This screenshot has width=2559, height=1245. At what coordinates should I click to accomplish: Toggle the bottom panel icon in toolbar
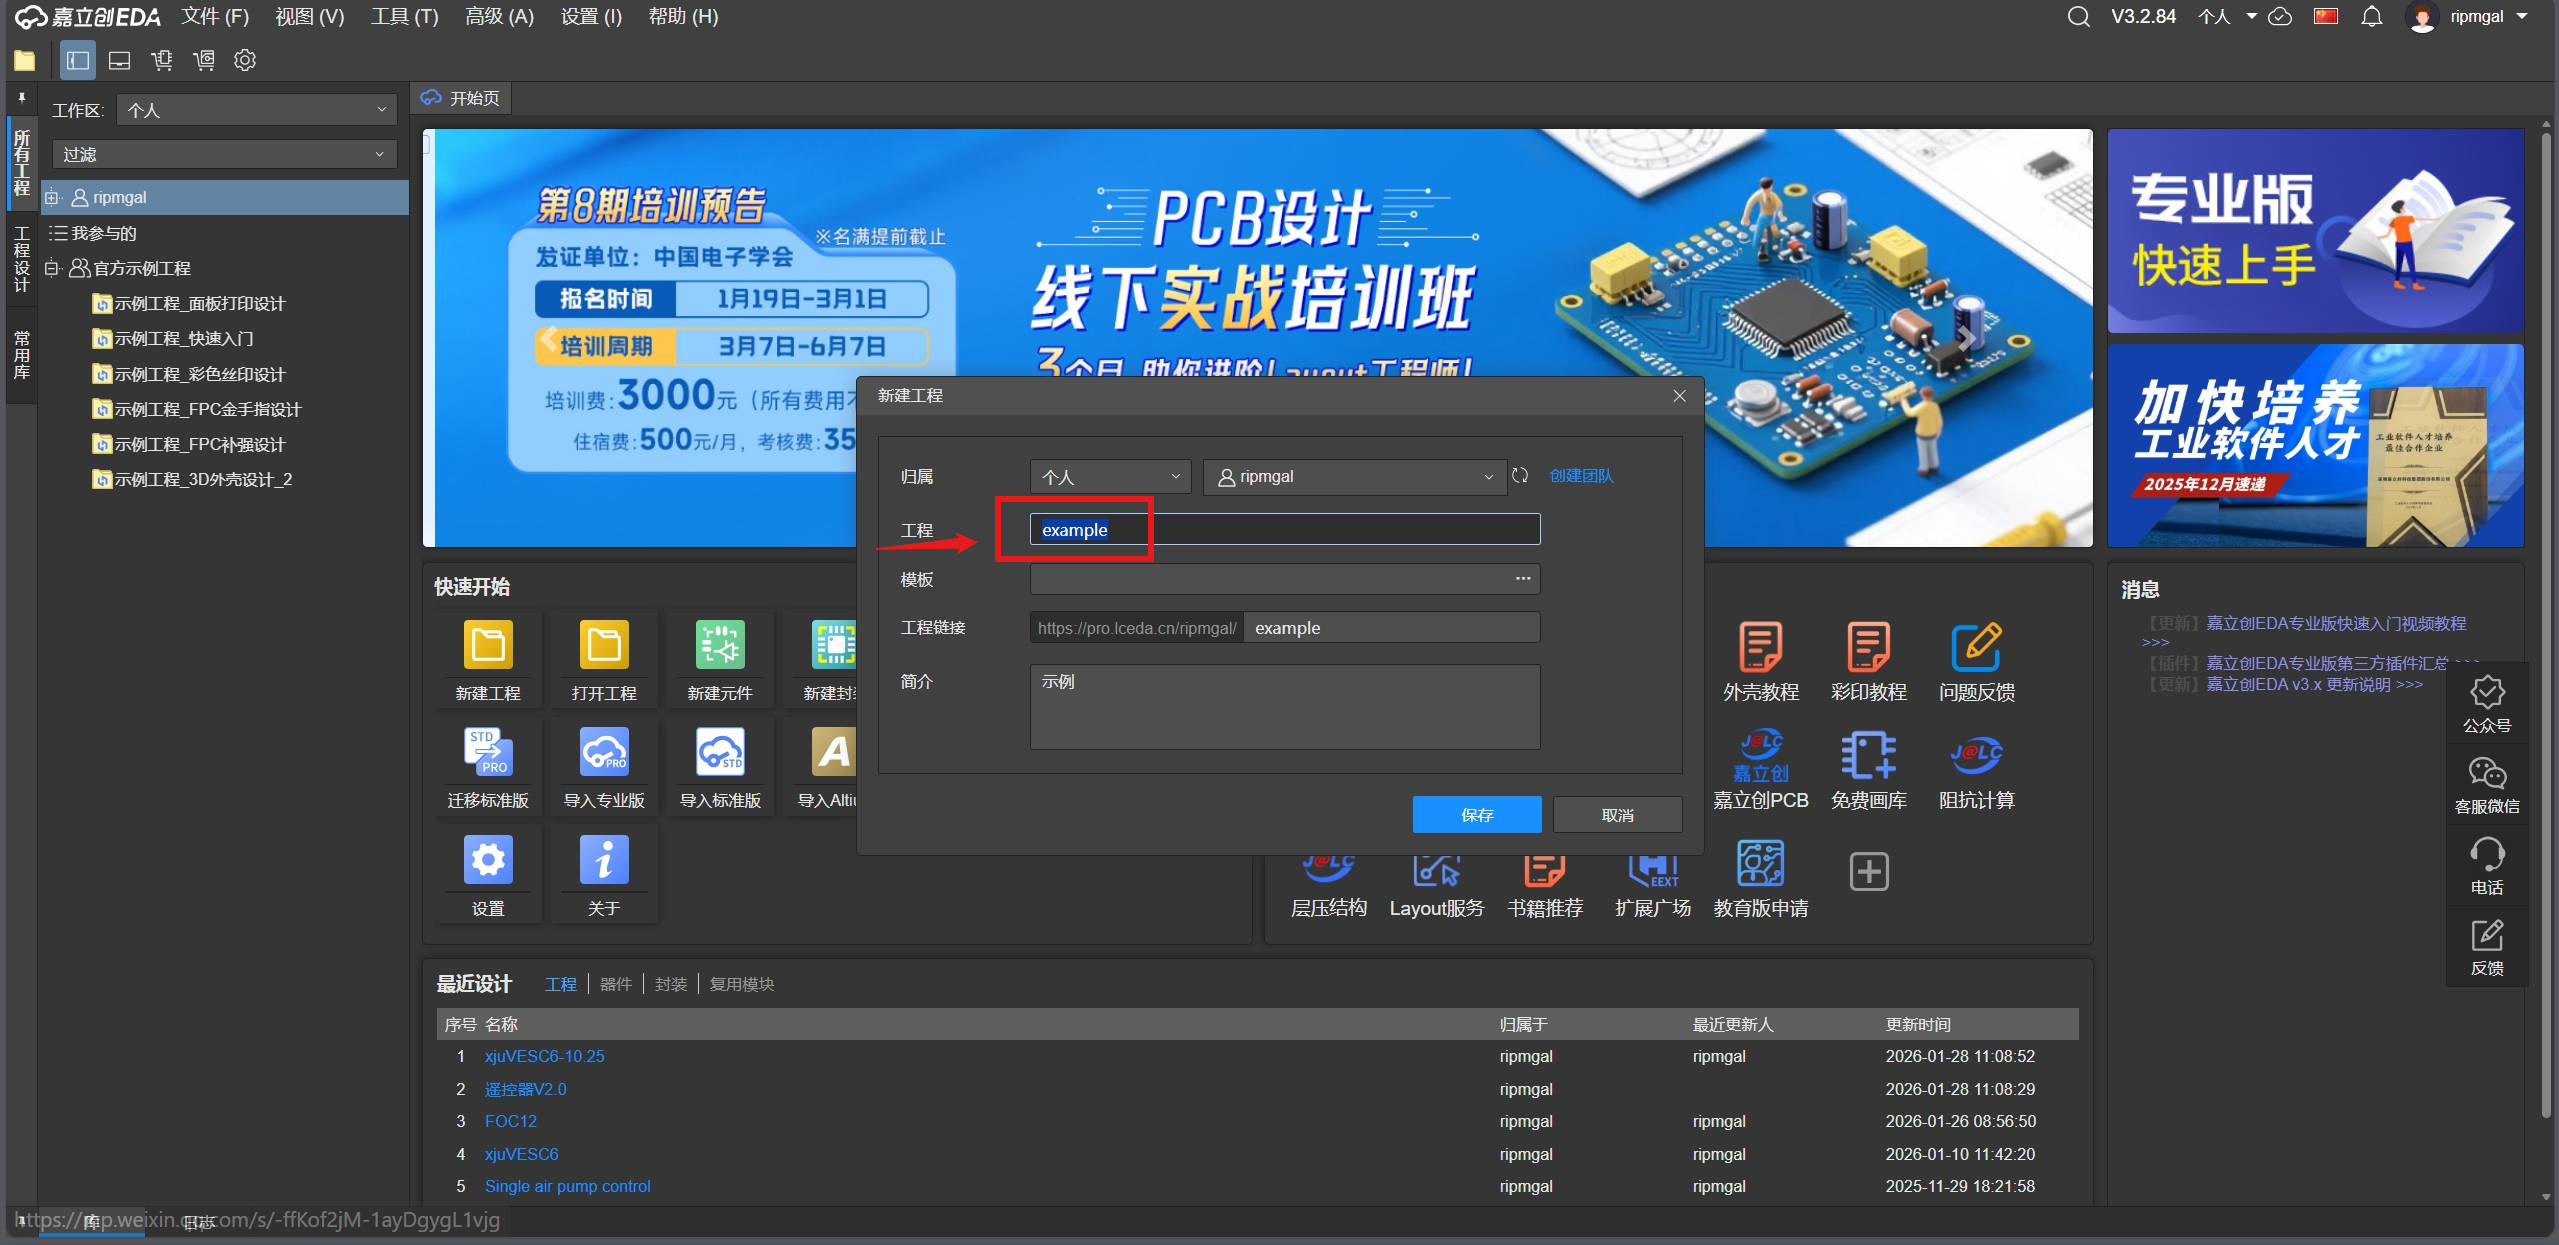119,60
